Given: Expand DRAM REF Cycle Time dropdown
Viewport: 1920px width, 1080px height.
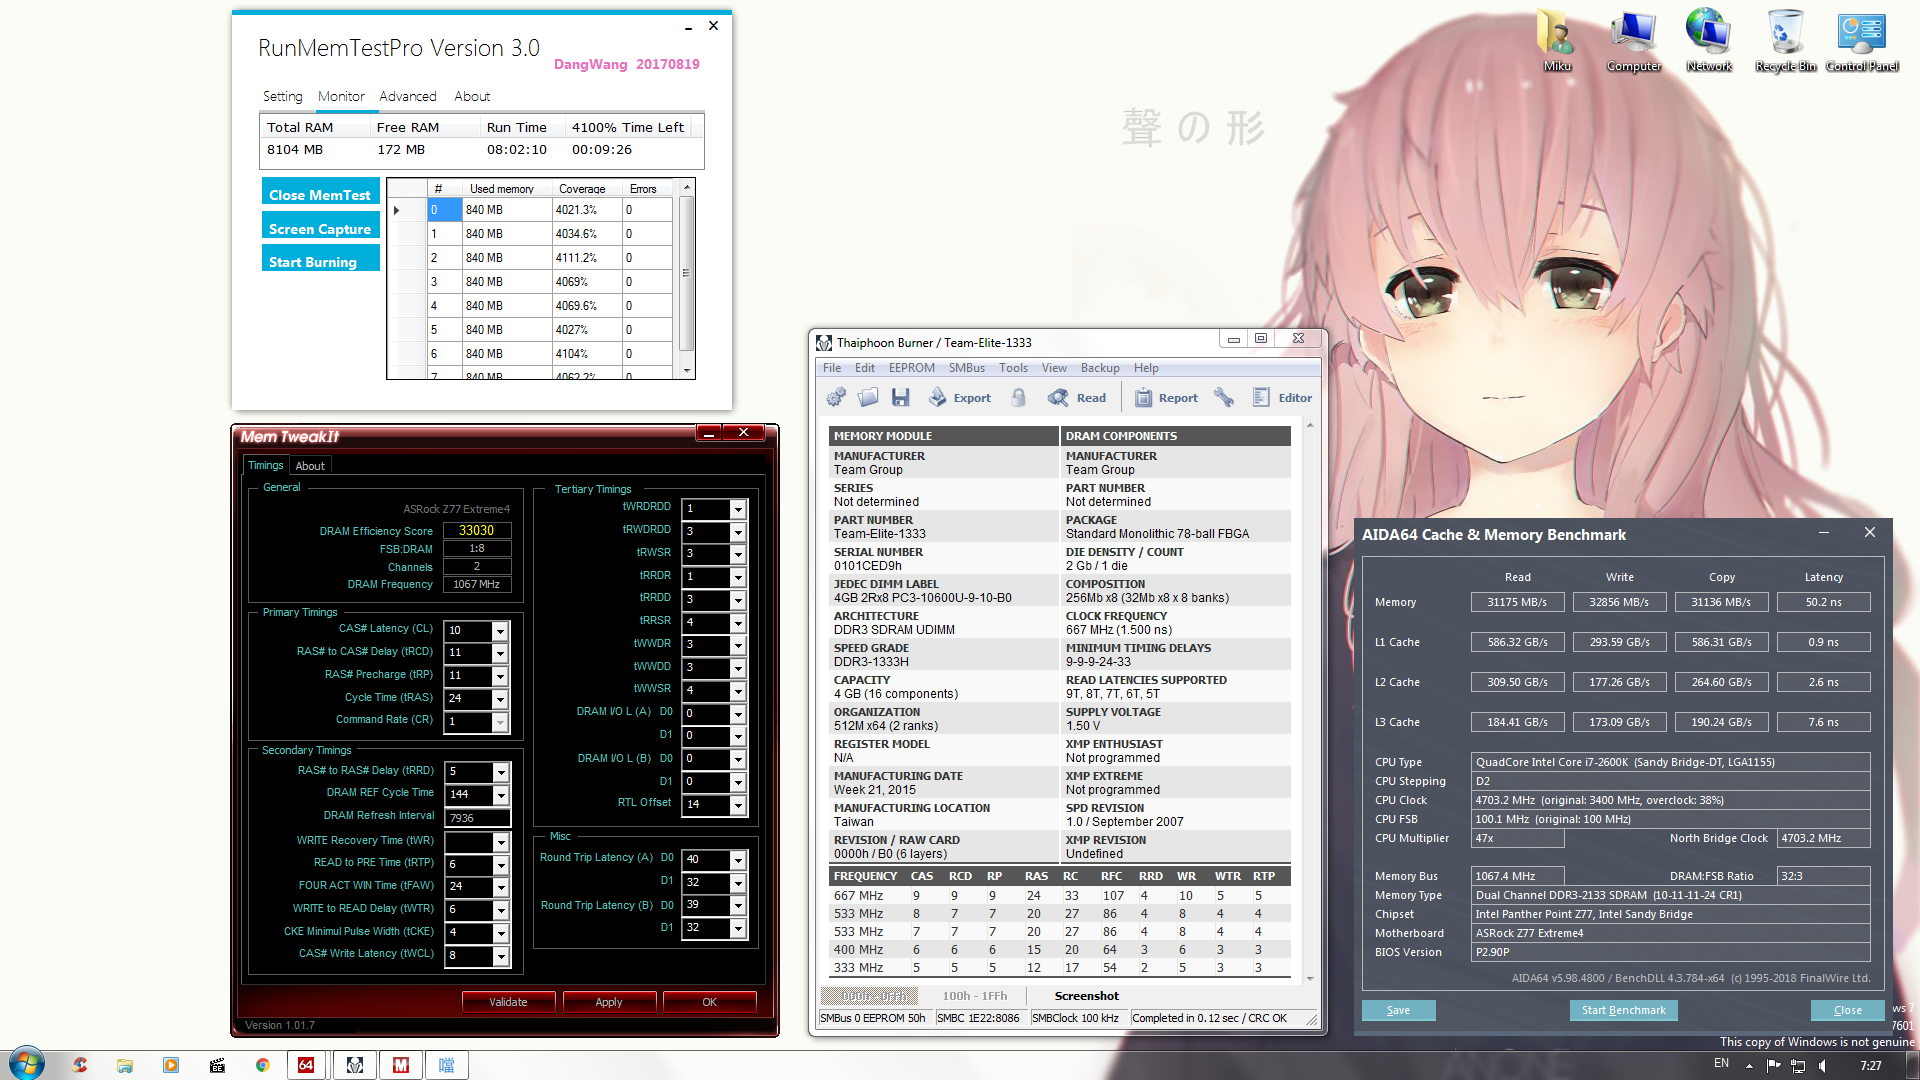Looking at the screenshot, I should coord(501,795).
